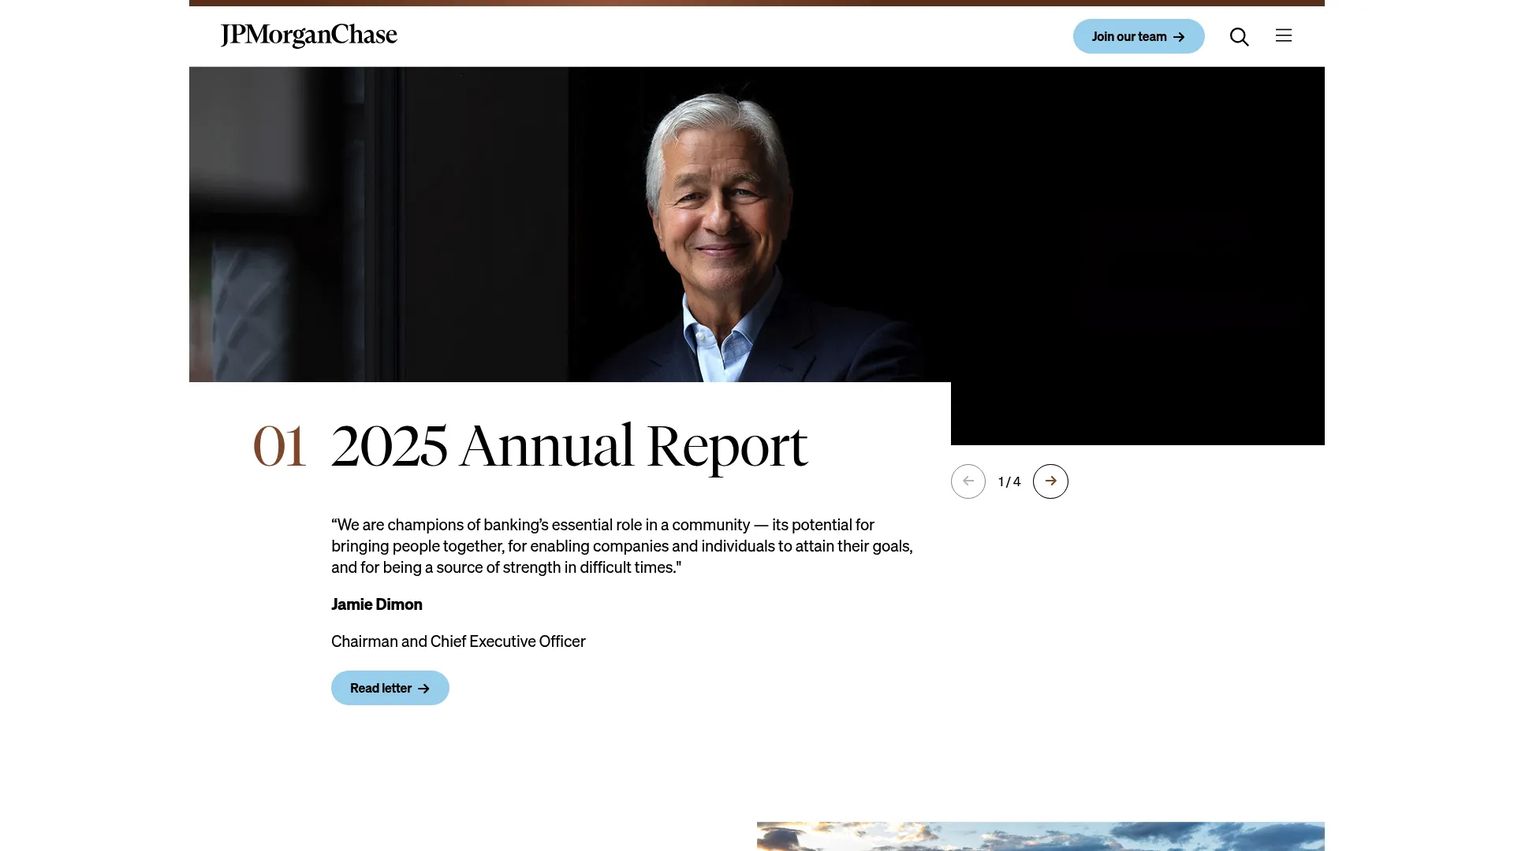The height and width of the screenshot is (851, 1514).
Task: Click the 01 slide number
Action: 279,446
